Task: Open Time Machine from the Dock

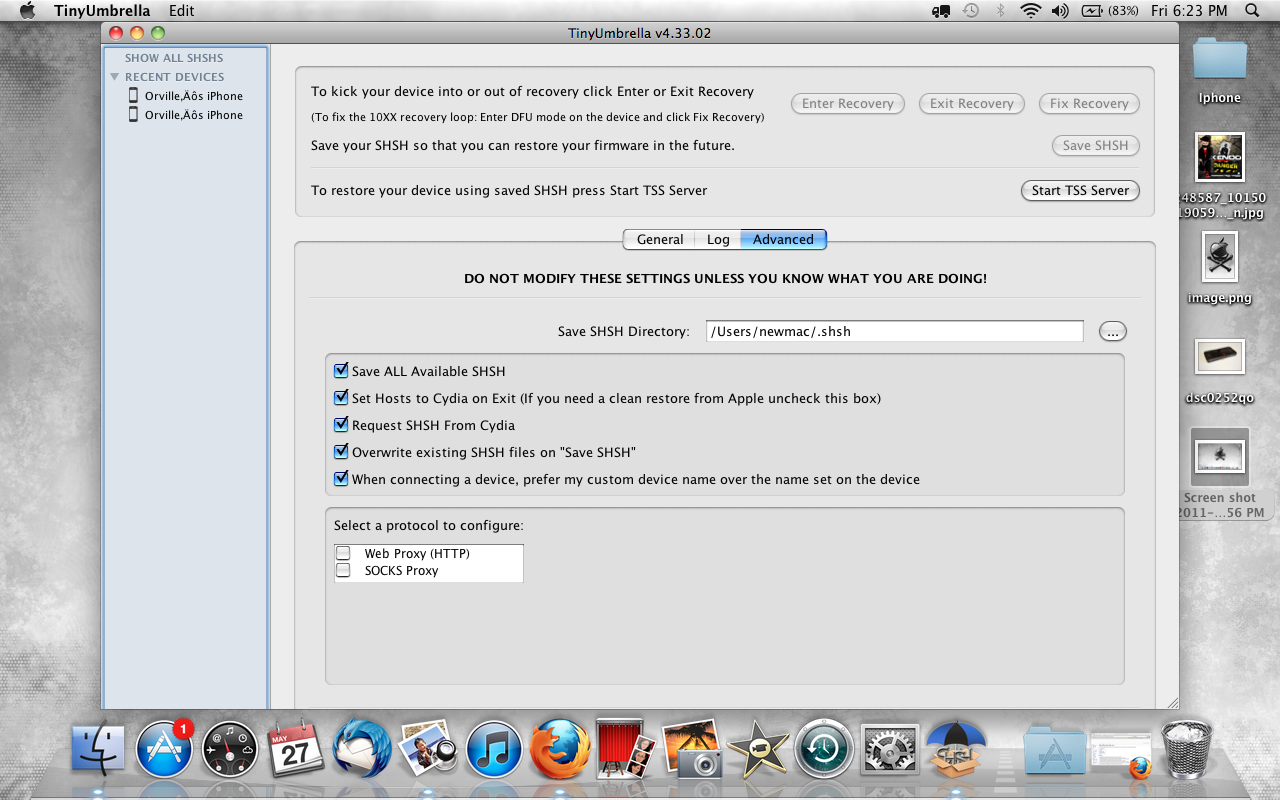Action: (x=824, y=750)
